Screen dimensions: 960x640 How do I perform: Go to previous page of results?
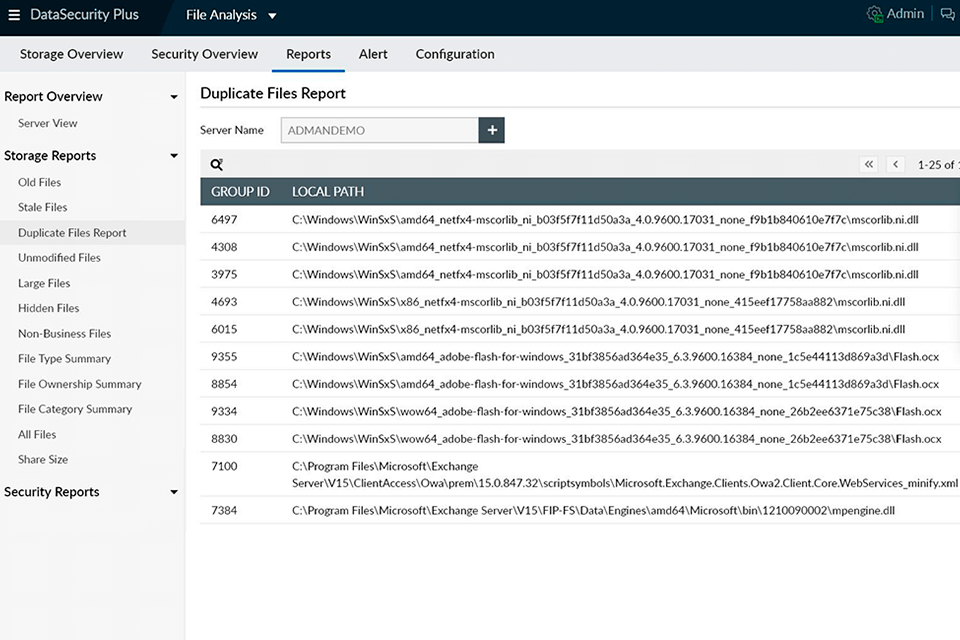[896, 165]
